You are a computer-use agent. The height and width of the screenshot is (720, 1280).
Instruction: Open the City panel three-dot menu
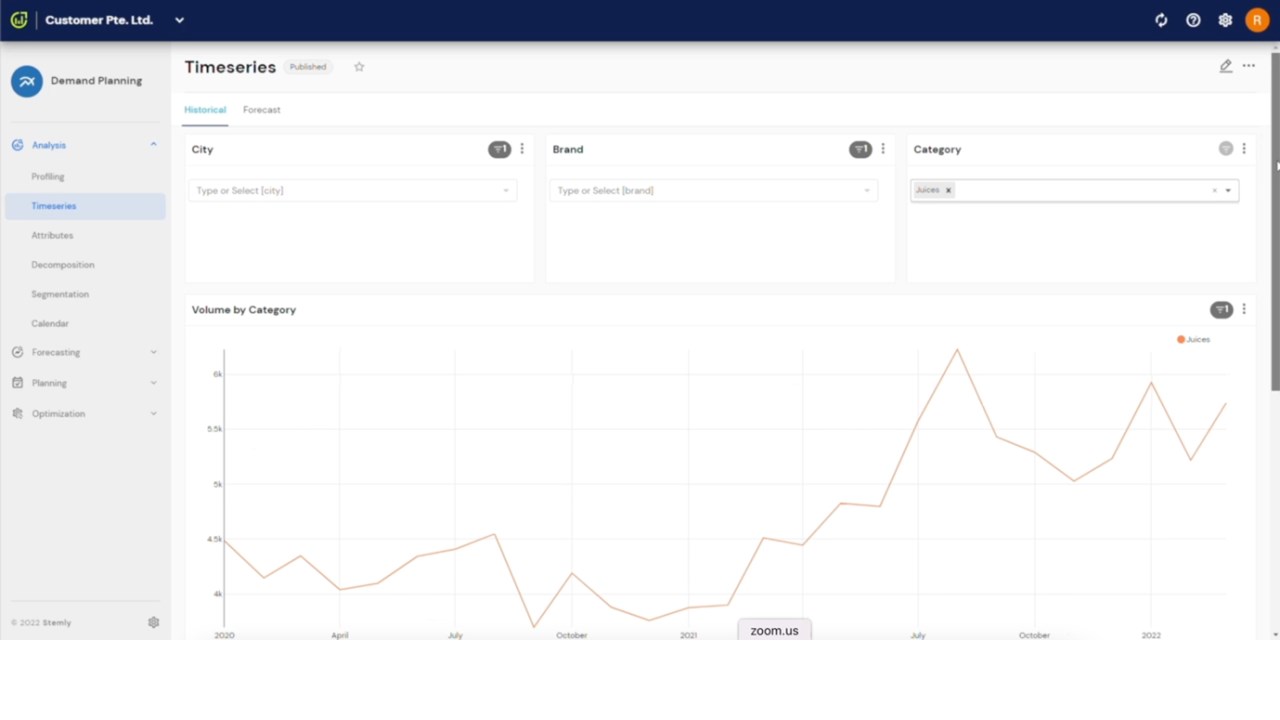pos(521,149)
